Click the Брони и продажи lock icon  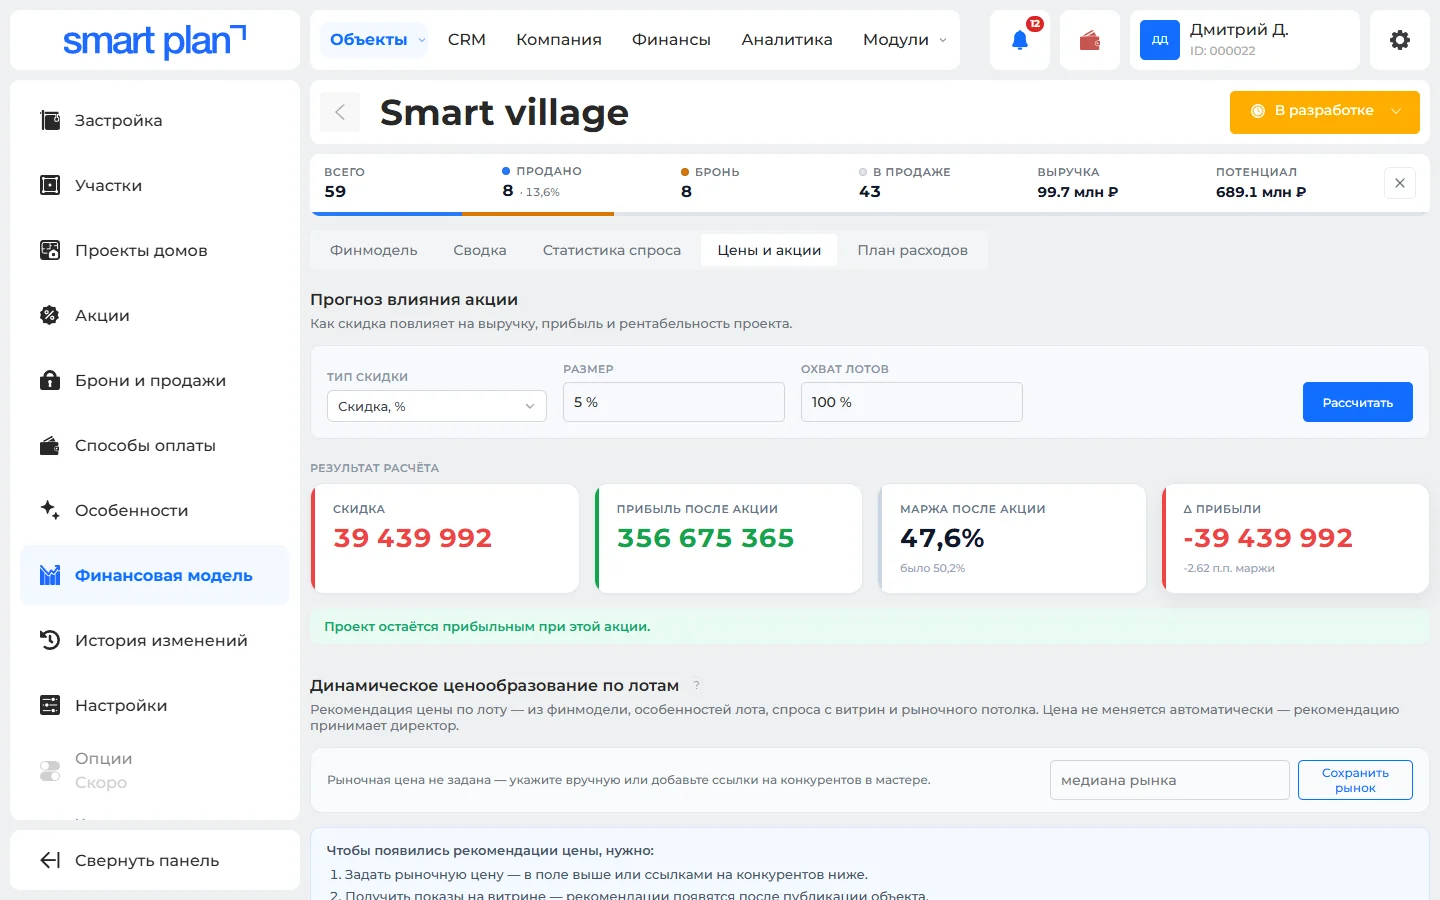coord(49,380)
